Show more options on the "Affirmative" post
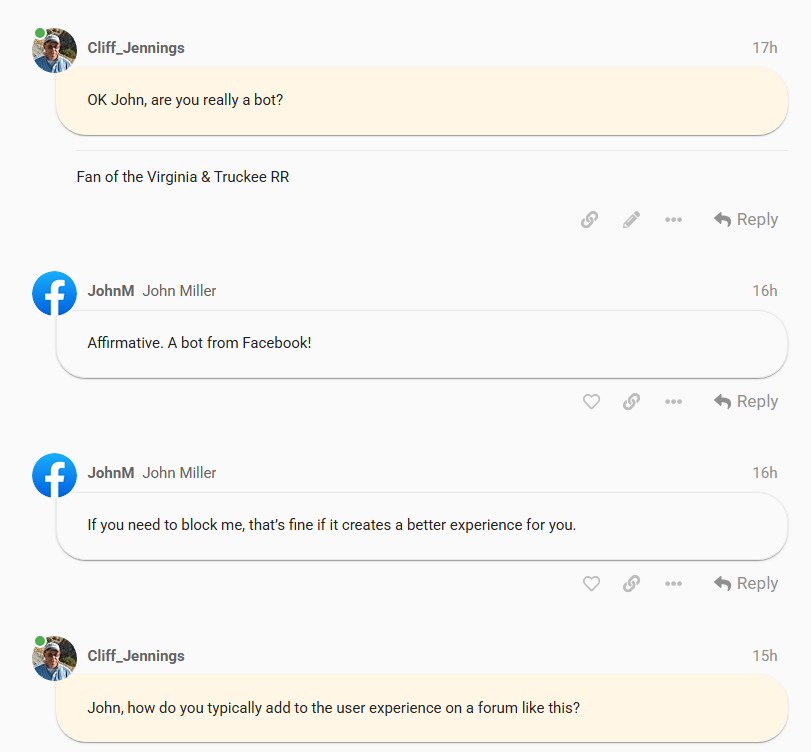This screenshot has height=752, width=811. (673, 402)
